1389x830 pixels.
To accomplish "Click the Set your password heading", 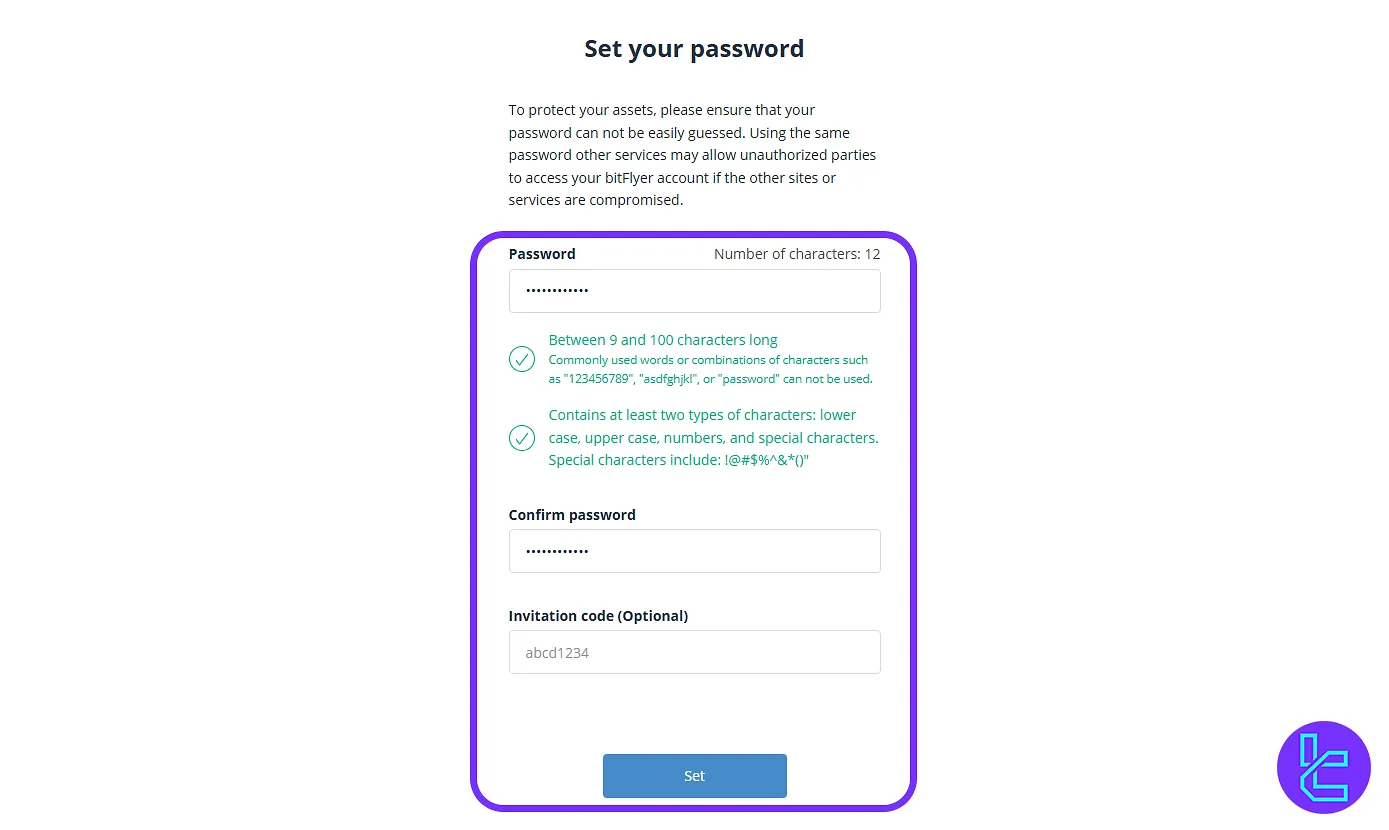I will click(694, 48).
